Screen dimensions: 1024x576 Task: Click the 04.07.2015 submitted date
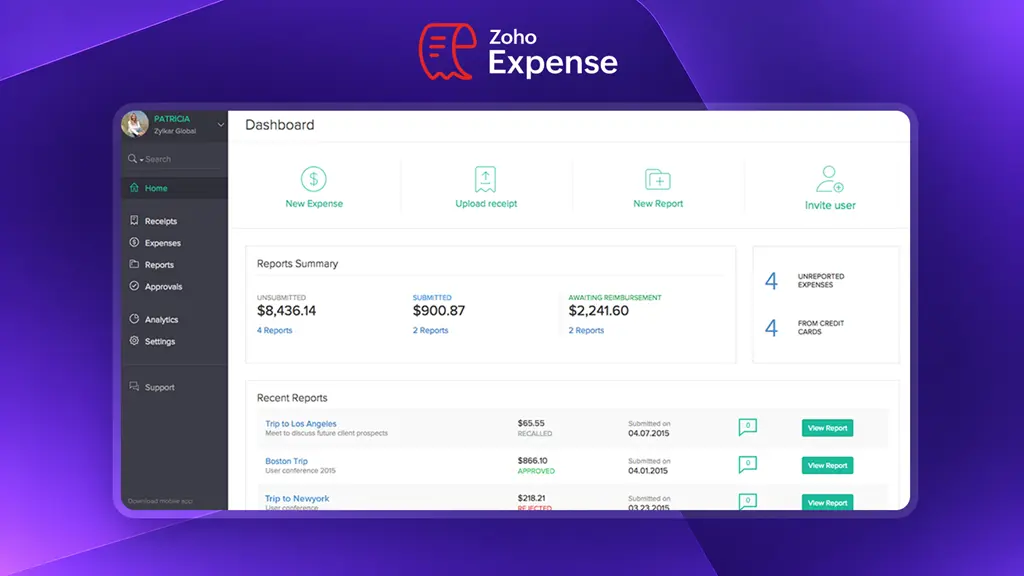(648, 433)
